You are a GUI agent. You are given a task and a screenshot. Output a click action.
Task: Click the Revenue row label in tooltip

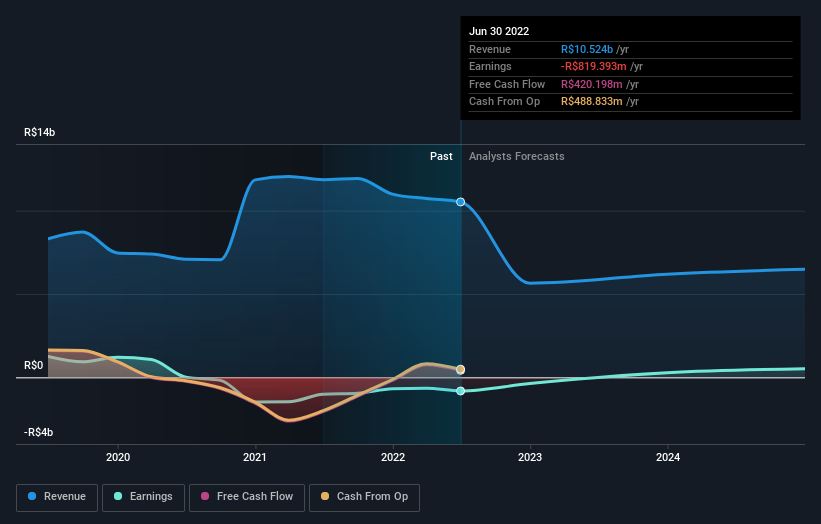tap(490, 49)
